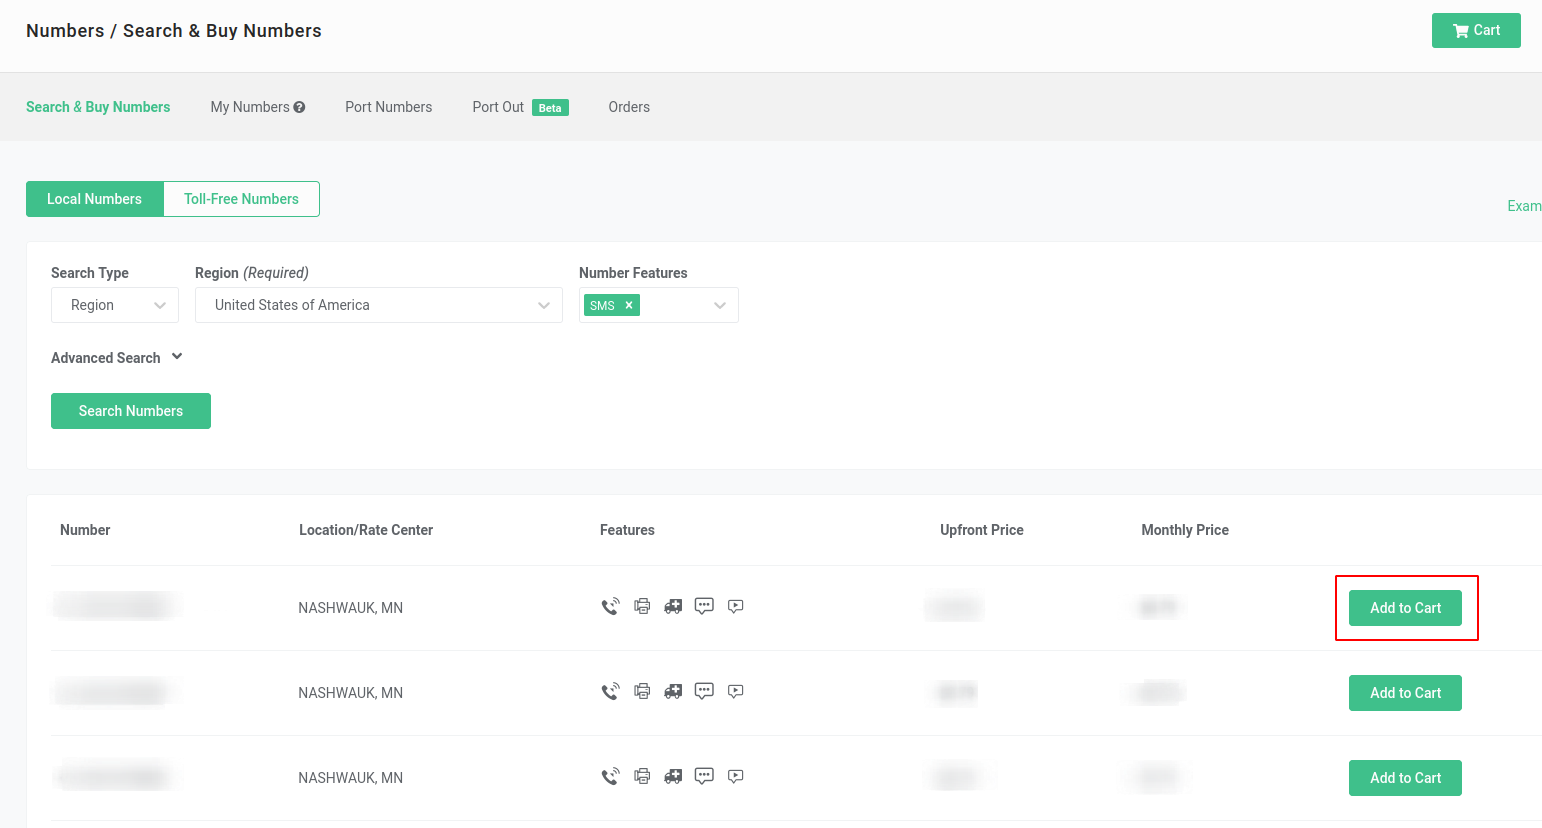
Task: Click the Features column header
Action: tap(627, 530)
